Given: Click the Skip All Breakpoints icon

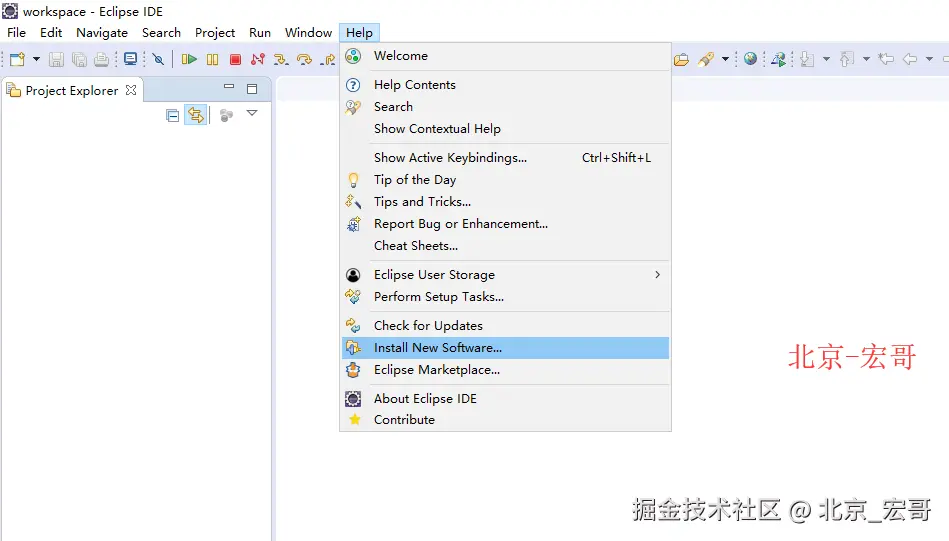Looking at the screenshot, I should (159, 59).
